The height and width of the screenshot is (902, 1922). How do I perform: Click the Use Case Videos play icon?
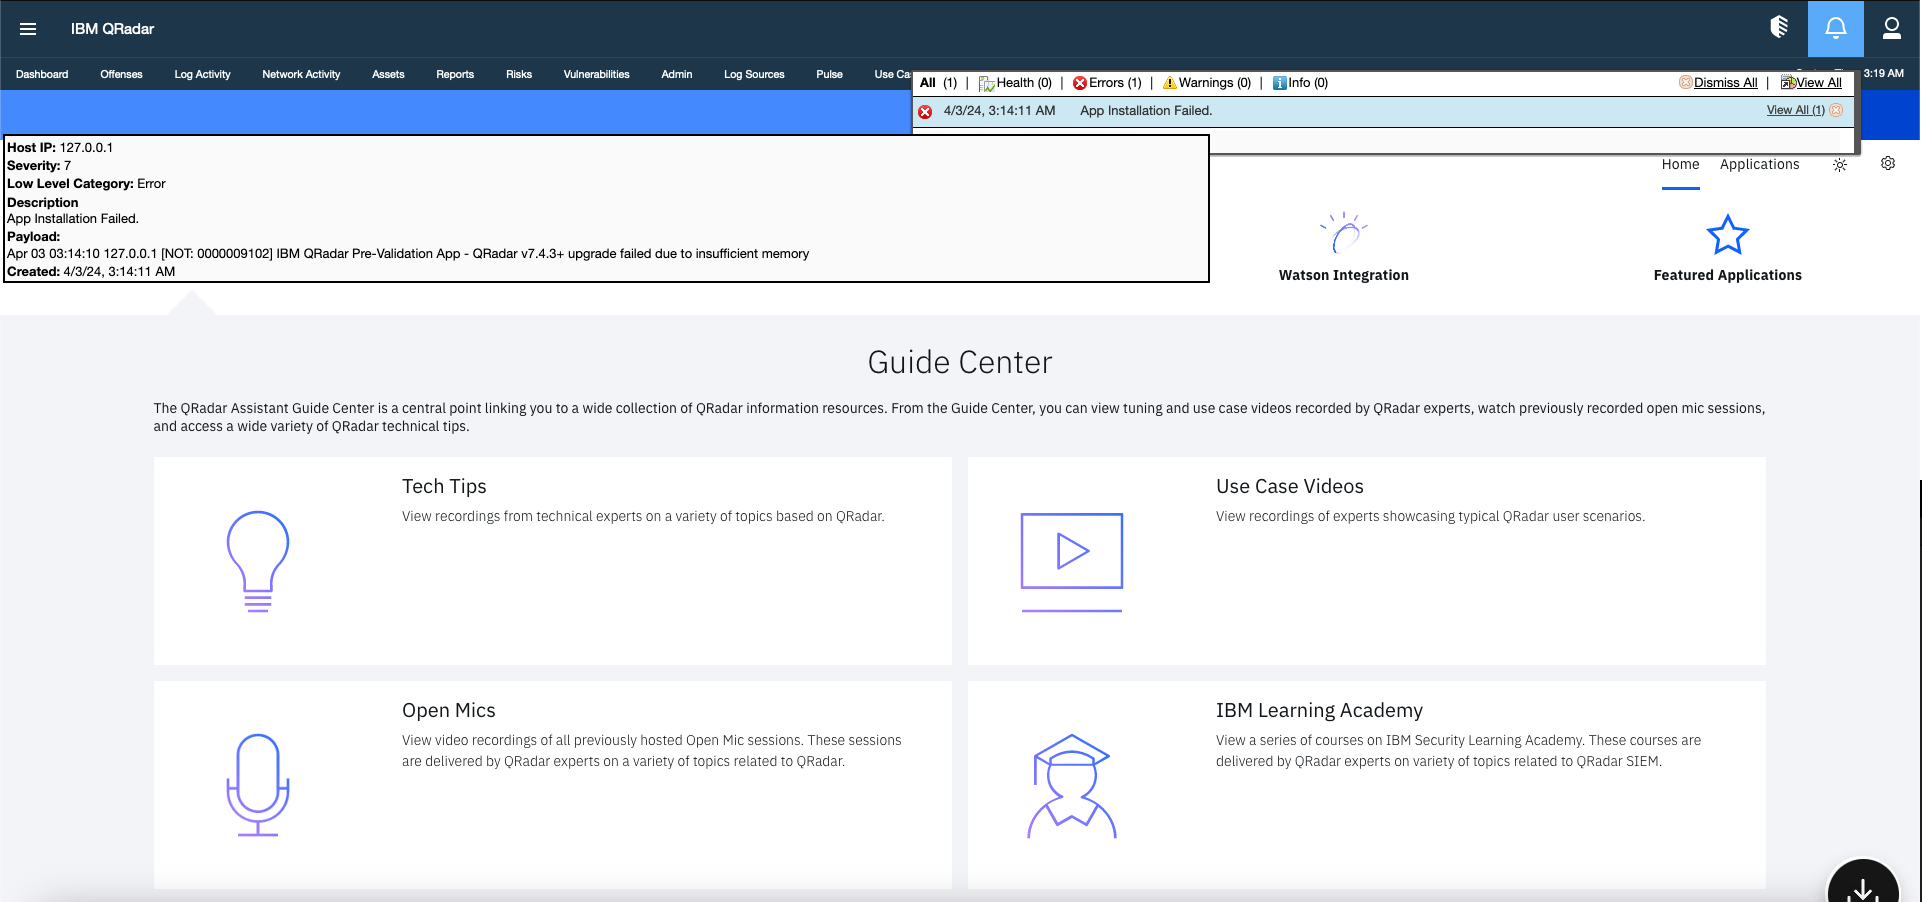click(1071, 550)
